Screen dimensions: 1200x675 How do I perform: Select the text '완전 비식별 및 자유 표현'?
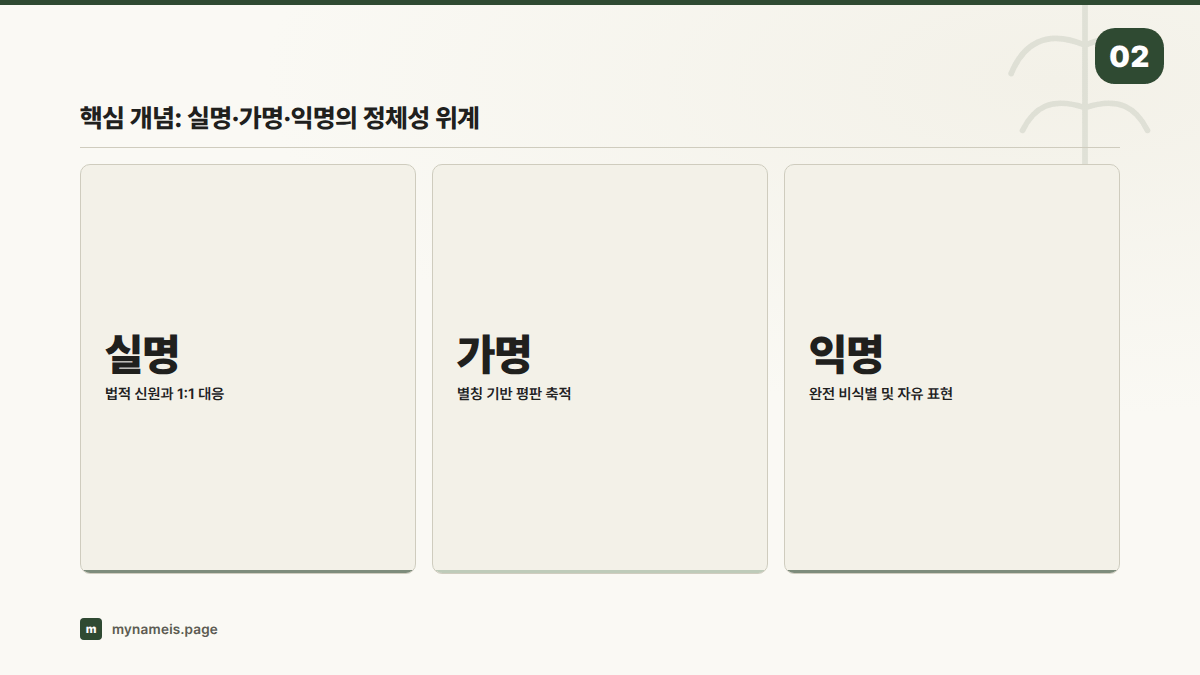[x=881, y=394]
